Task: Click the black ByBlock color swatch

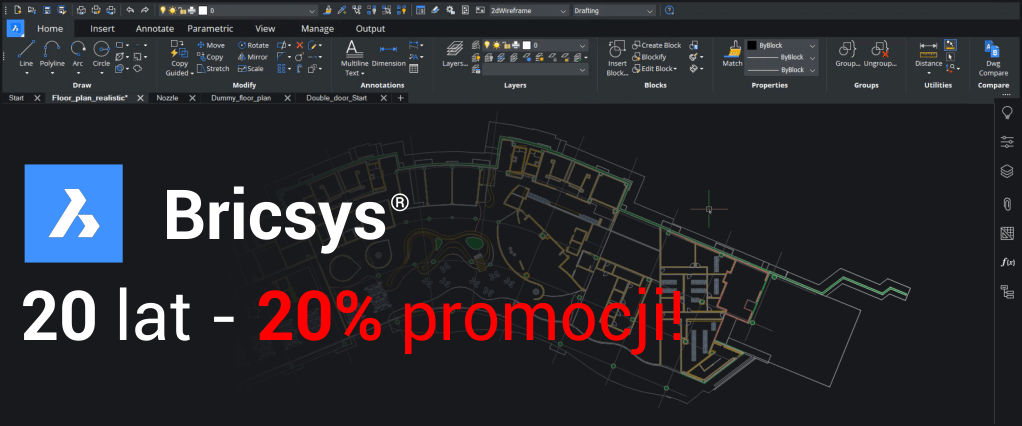Action: (x=752, y=46)
